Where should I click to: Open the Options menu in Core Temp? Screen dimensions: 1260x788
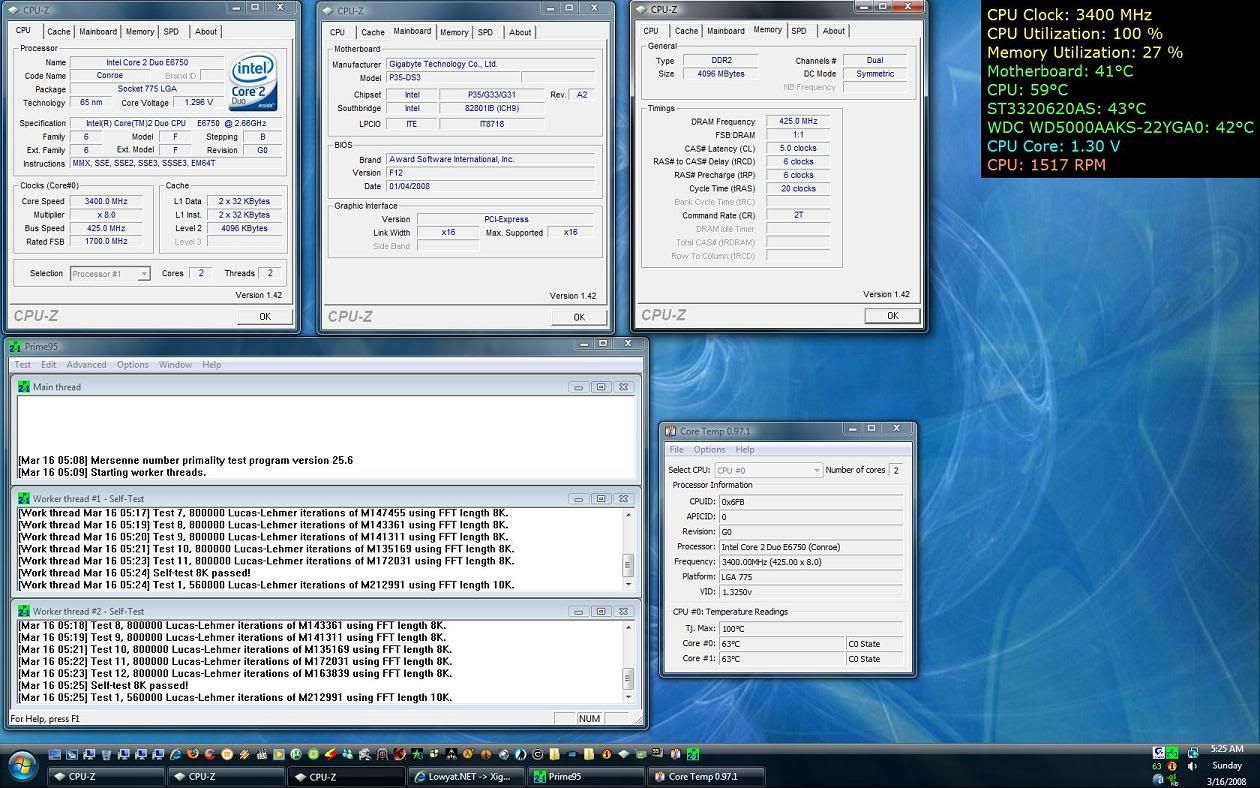click(x=709, y=450)
